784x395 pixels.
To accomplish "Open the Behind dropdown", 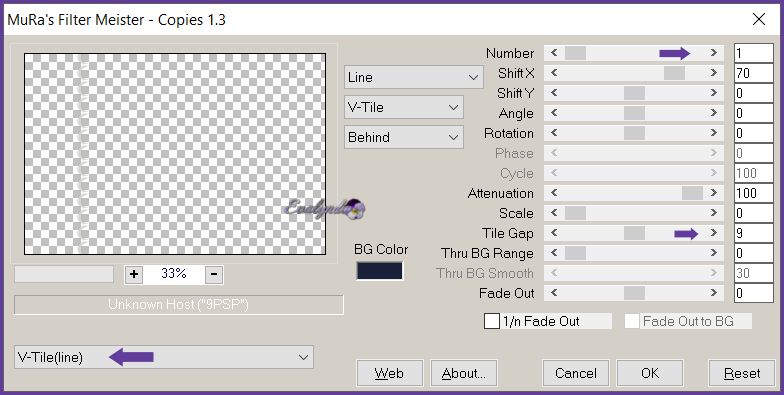I will 404,138.
